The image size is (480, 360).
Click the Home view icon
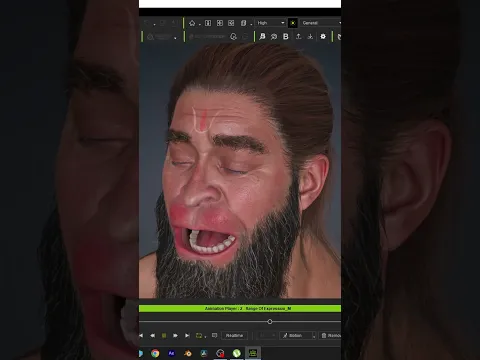coord(192,23)
